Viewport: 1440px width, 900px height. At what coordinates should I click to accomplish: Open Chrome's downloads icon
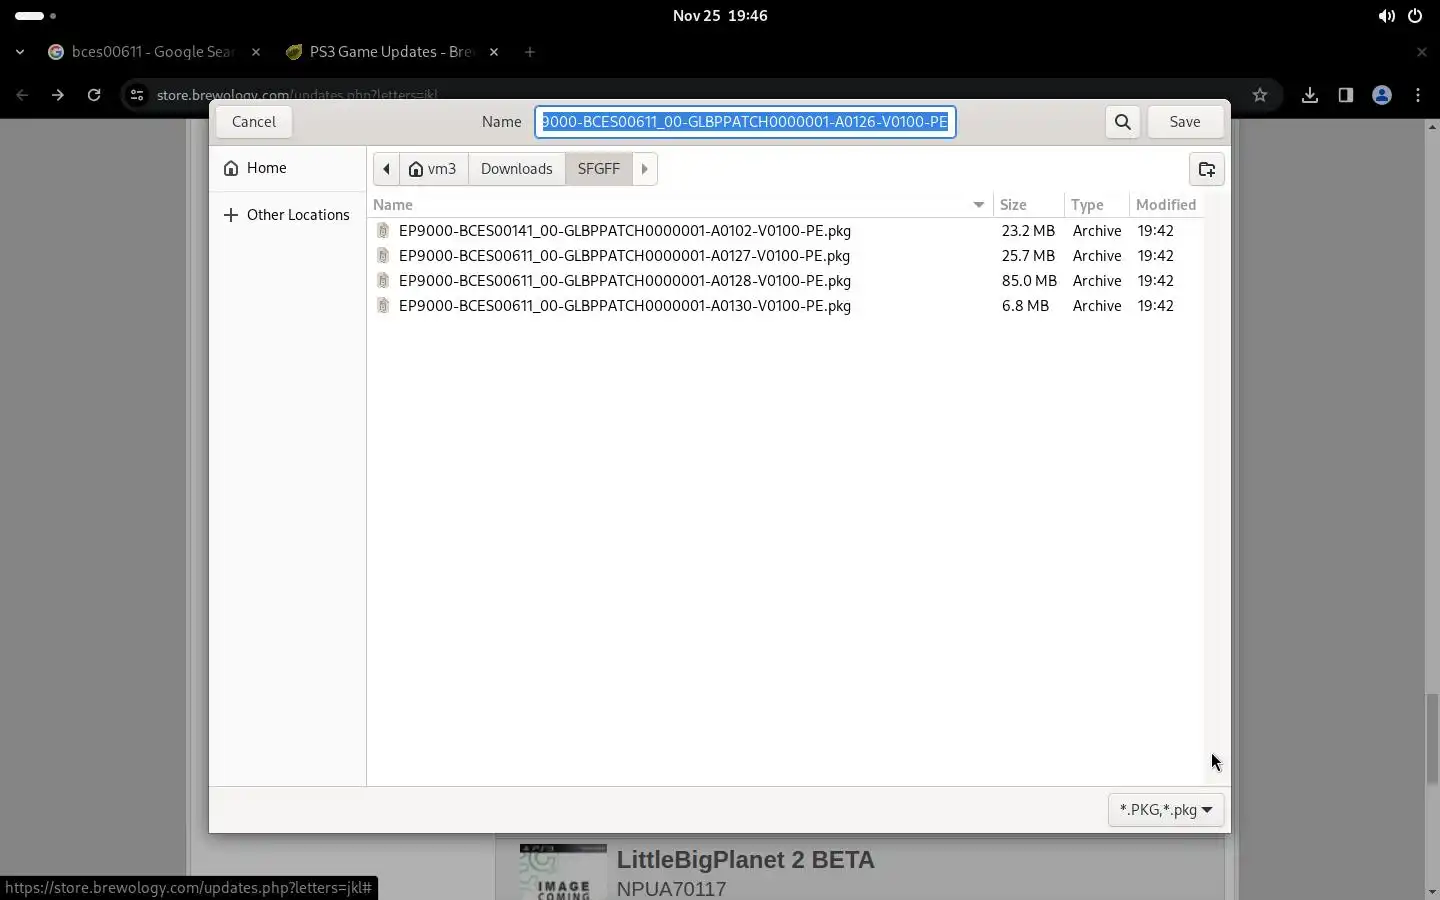1310,95
